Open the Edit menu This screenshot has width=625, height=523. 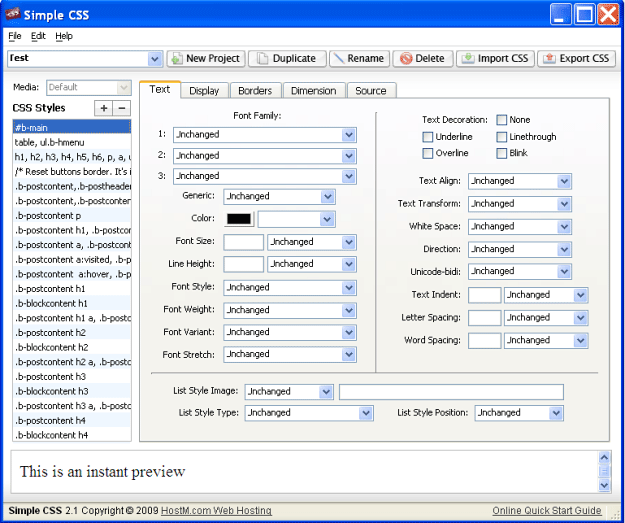[38, 36]
